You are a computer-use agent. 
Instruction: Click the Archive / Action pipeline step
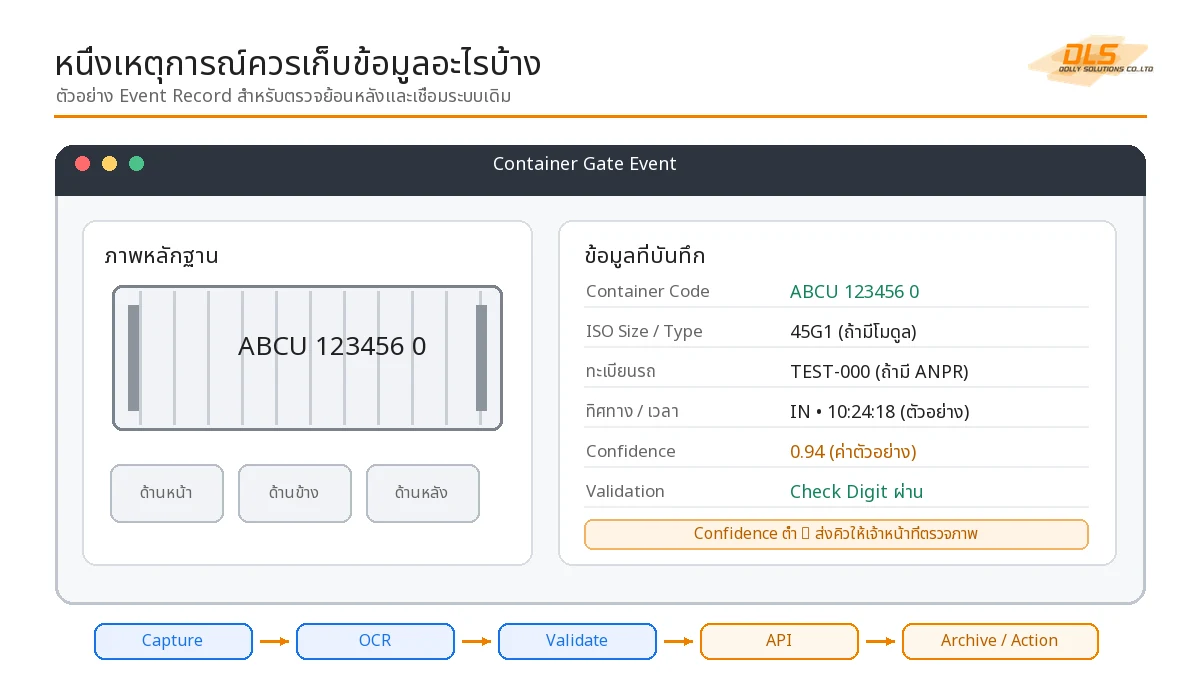tap(1000, 641)
